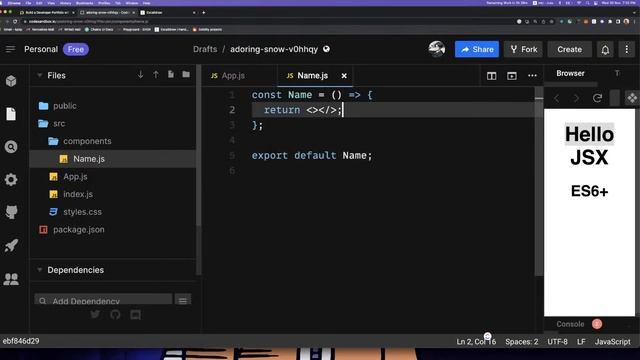Open the hamburger menu beside Personal
Image resolution: width=640 pixels, height=360 pixels.
[10, 49]
